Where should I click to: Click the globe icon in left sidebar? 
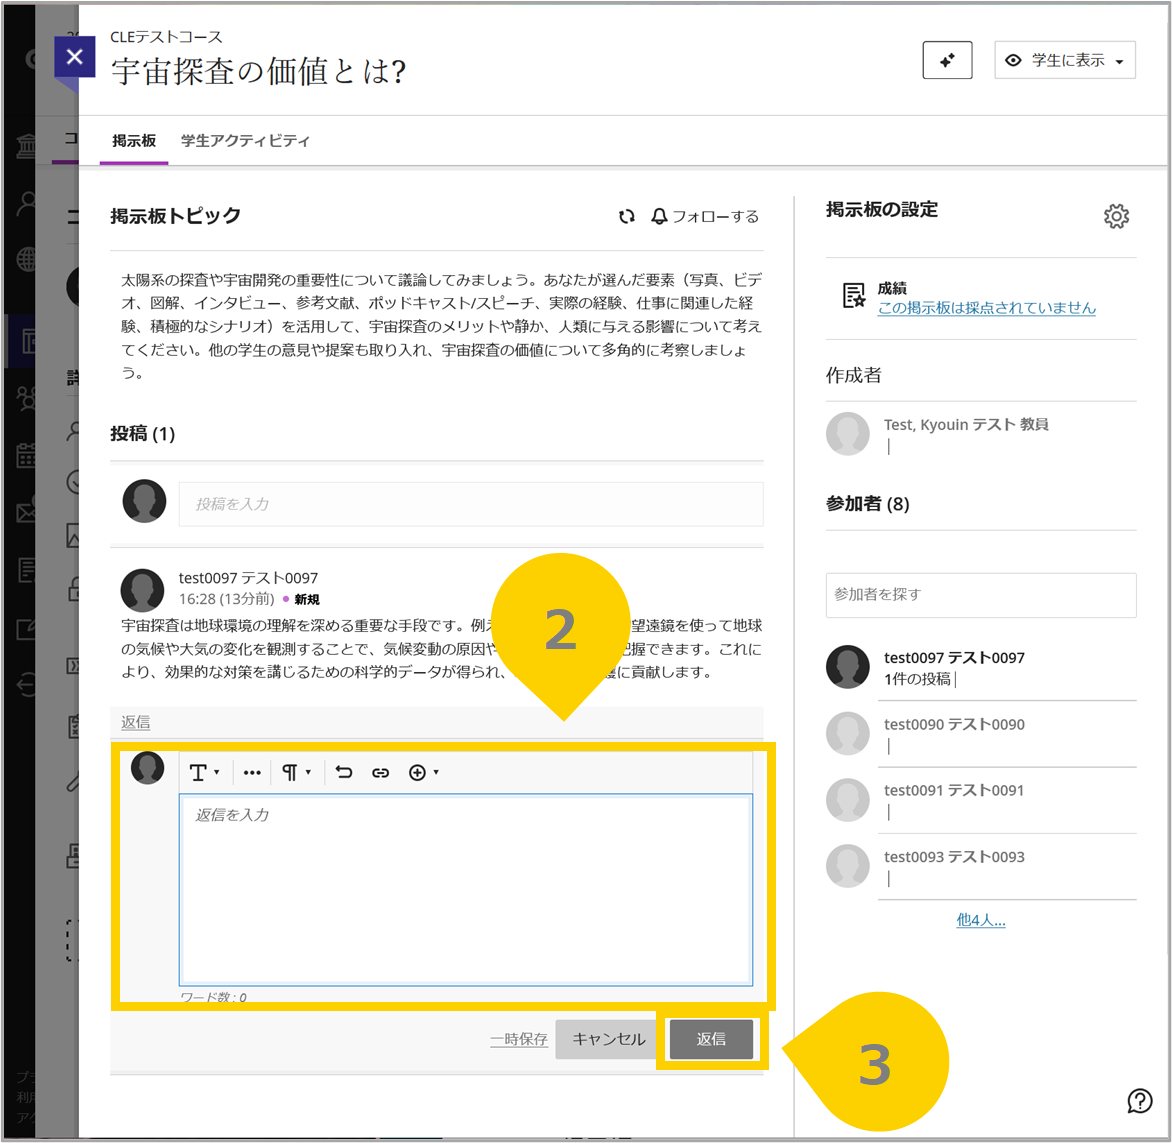click(27, 259)
